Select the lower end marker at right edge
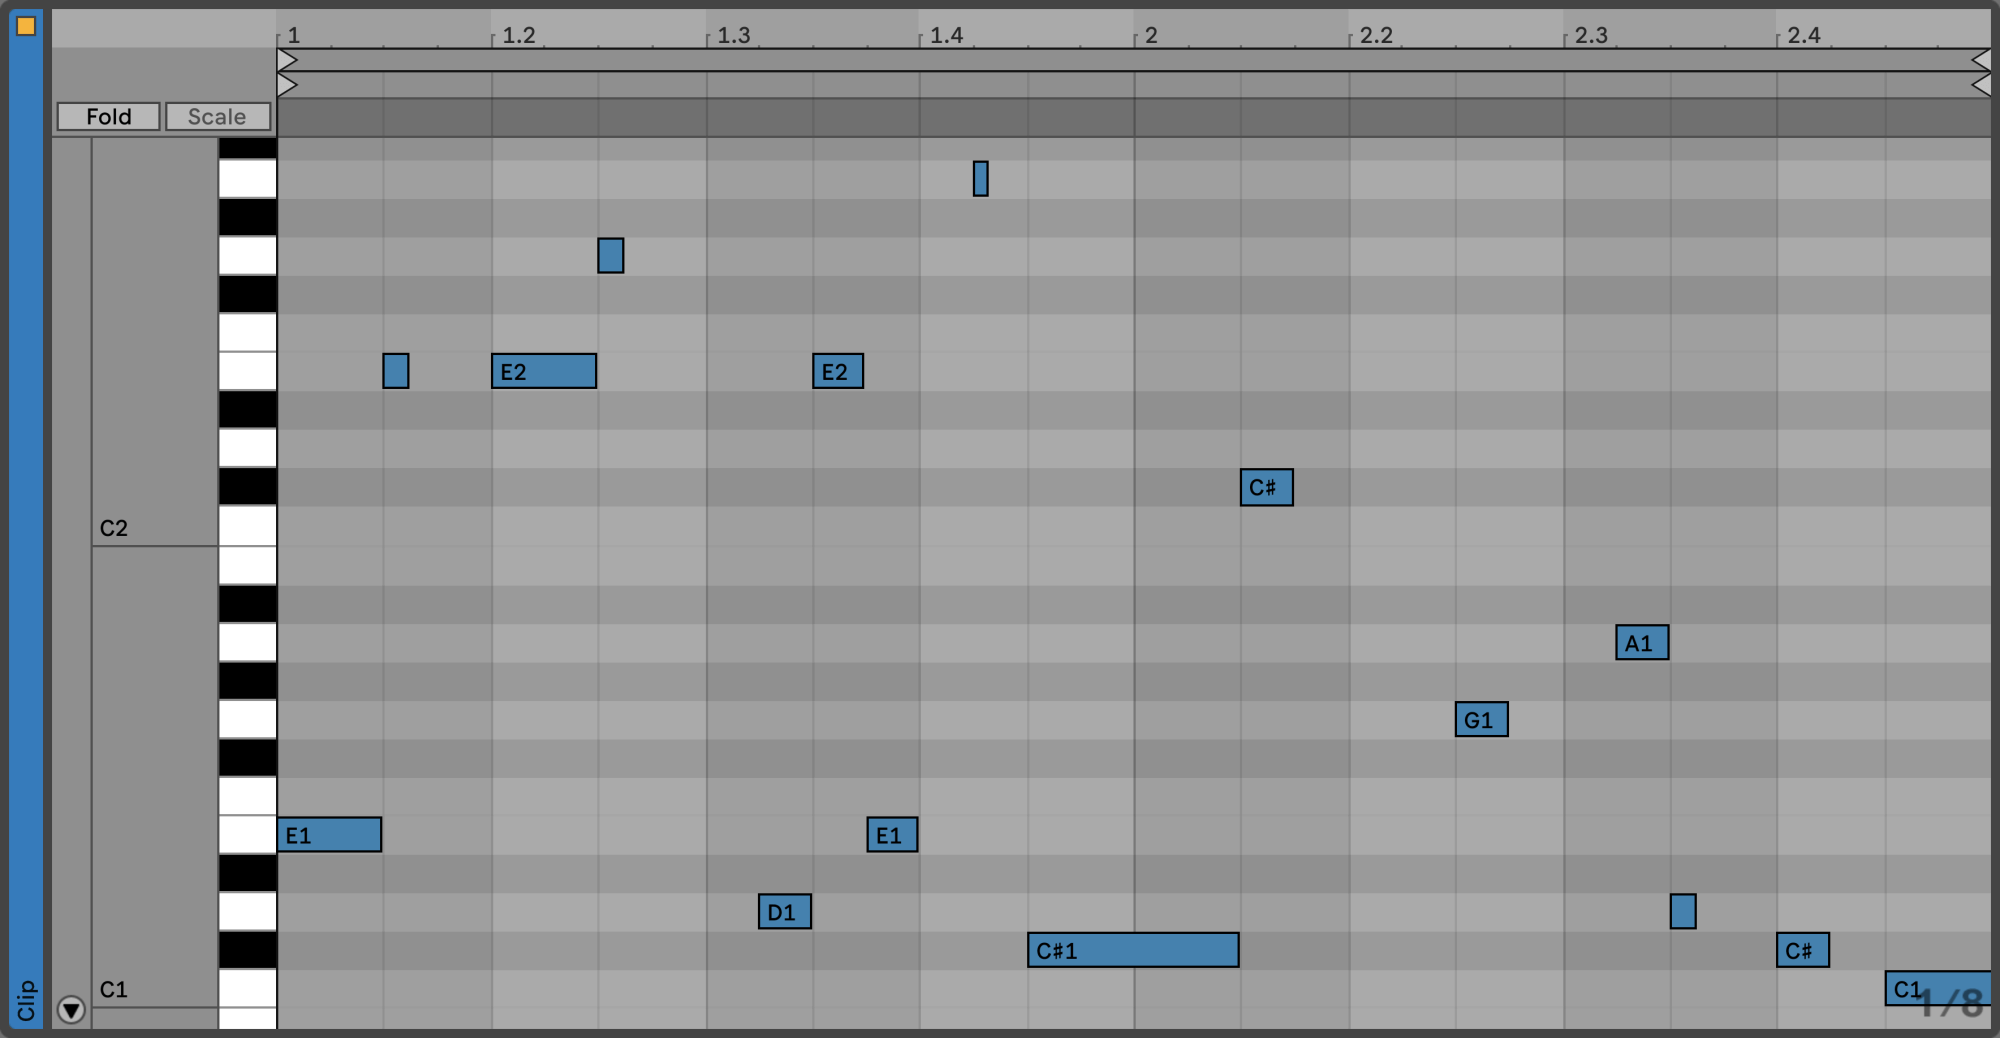2000x1038 pixels. pos(1980,86)
